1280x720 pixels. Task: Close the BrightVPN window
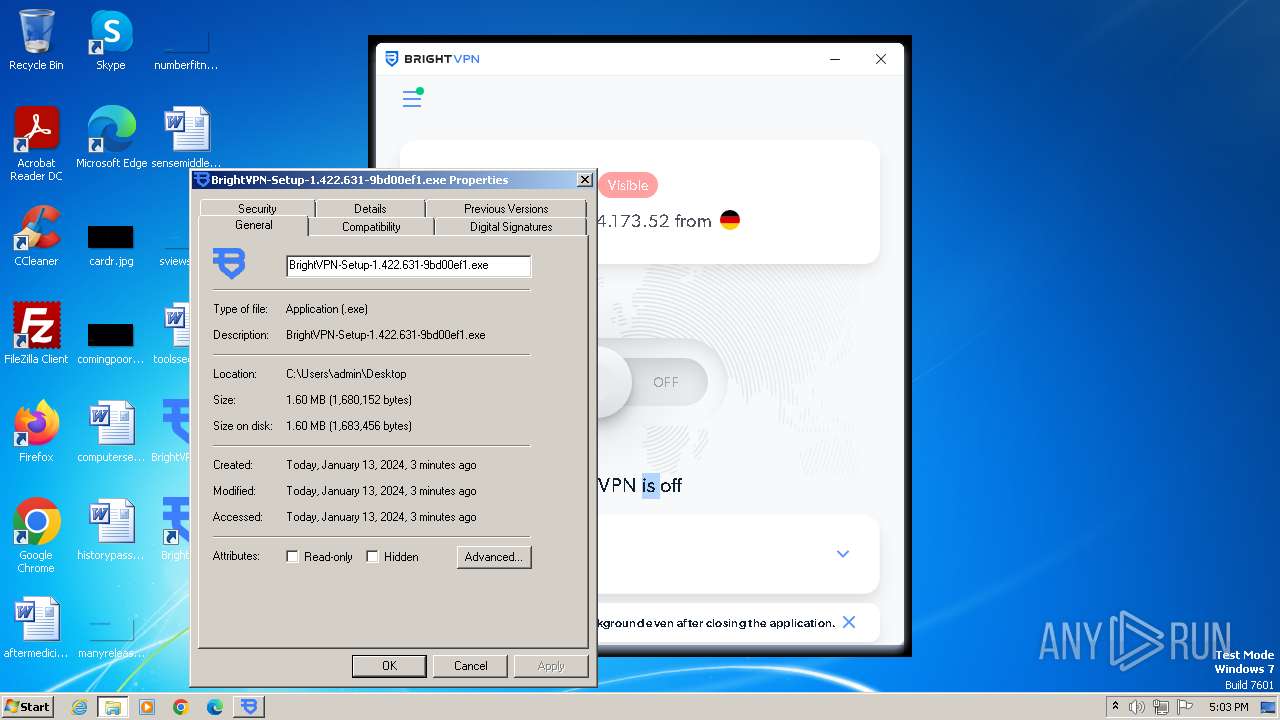coord(880,59)
